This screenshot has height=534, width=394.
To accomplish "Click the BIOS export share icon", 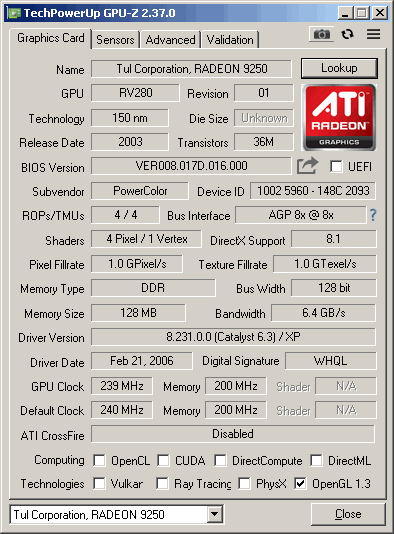I will pyautogui.click(x=308, y=166).
